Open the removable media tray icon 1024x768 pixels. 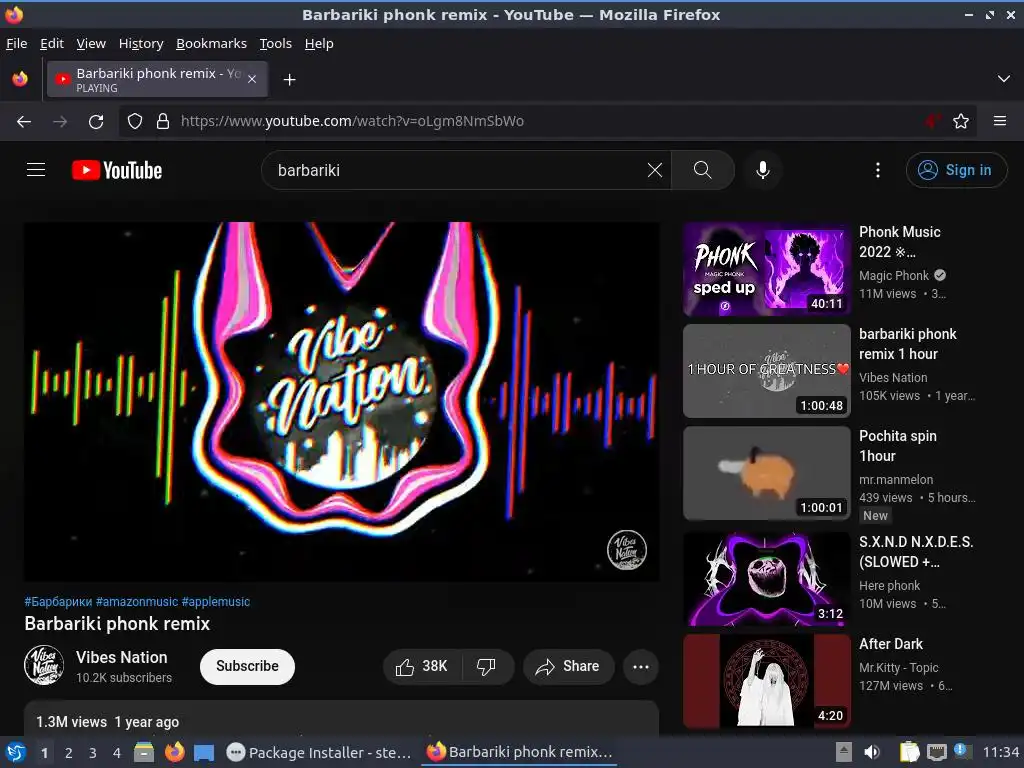(844, 752)
